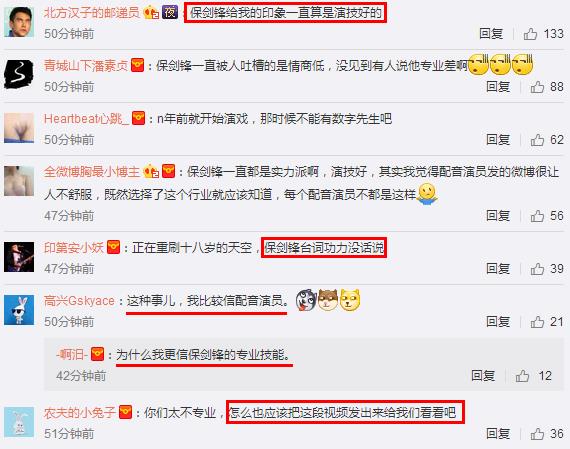Image resolution: width=570 pixels, height=449 pixels.
Task: Like the comment with 133 likes
Action: pyautogui.click(x=530, y=34)
